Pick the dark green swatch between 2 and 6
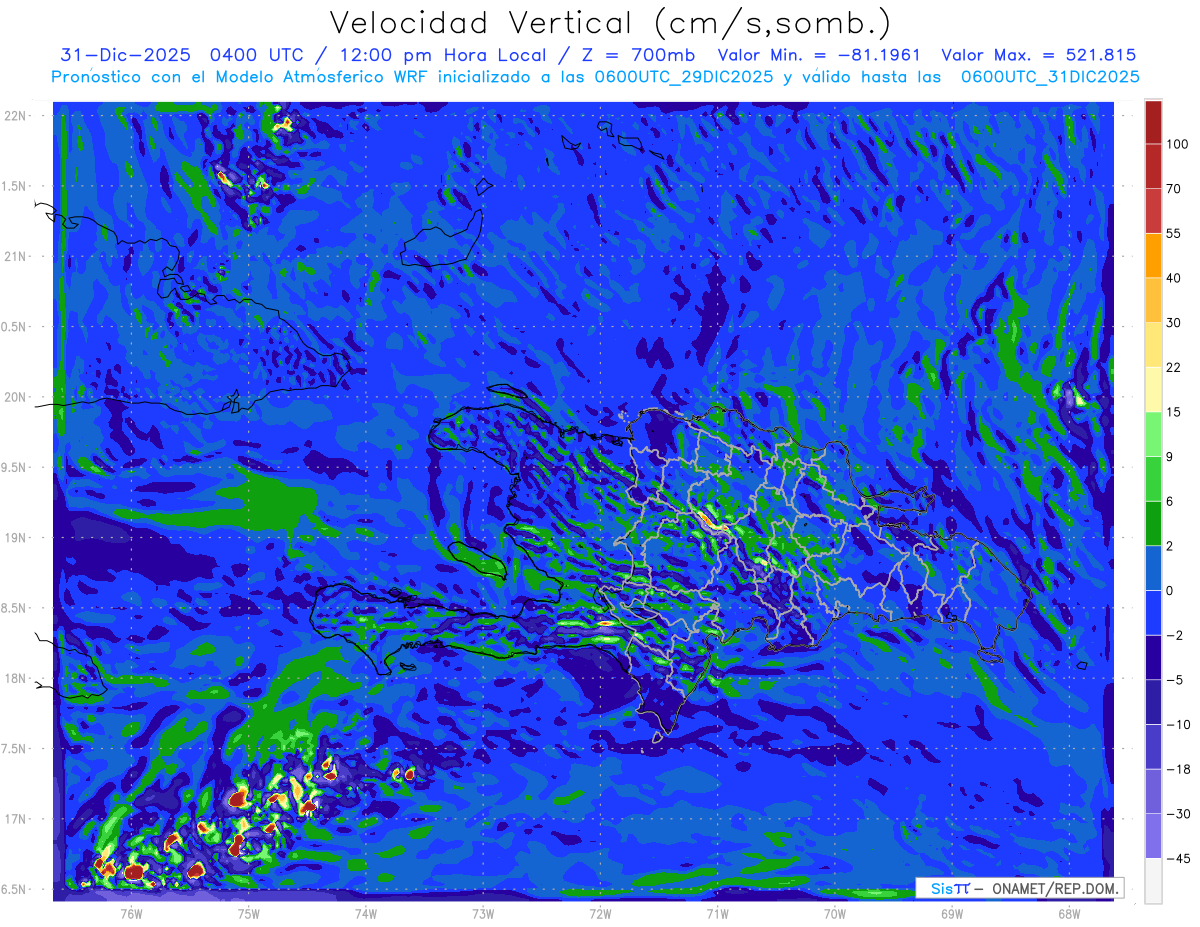 coord(1153,523)
